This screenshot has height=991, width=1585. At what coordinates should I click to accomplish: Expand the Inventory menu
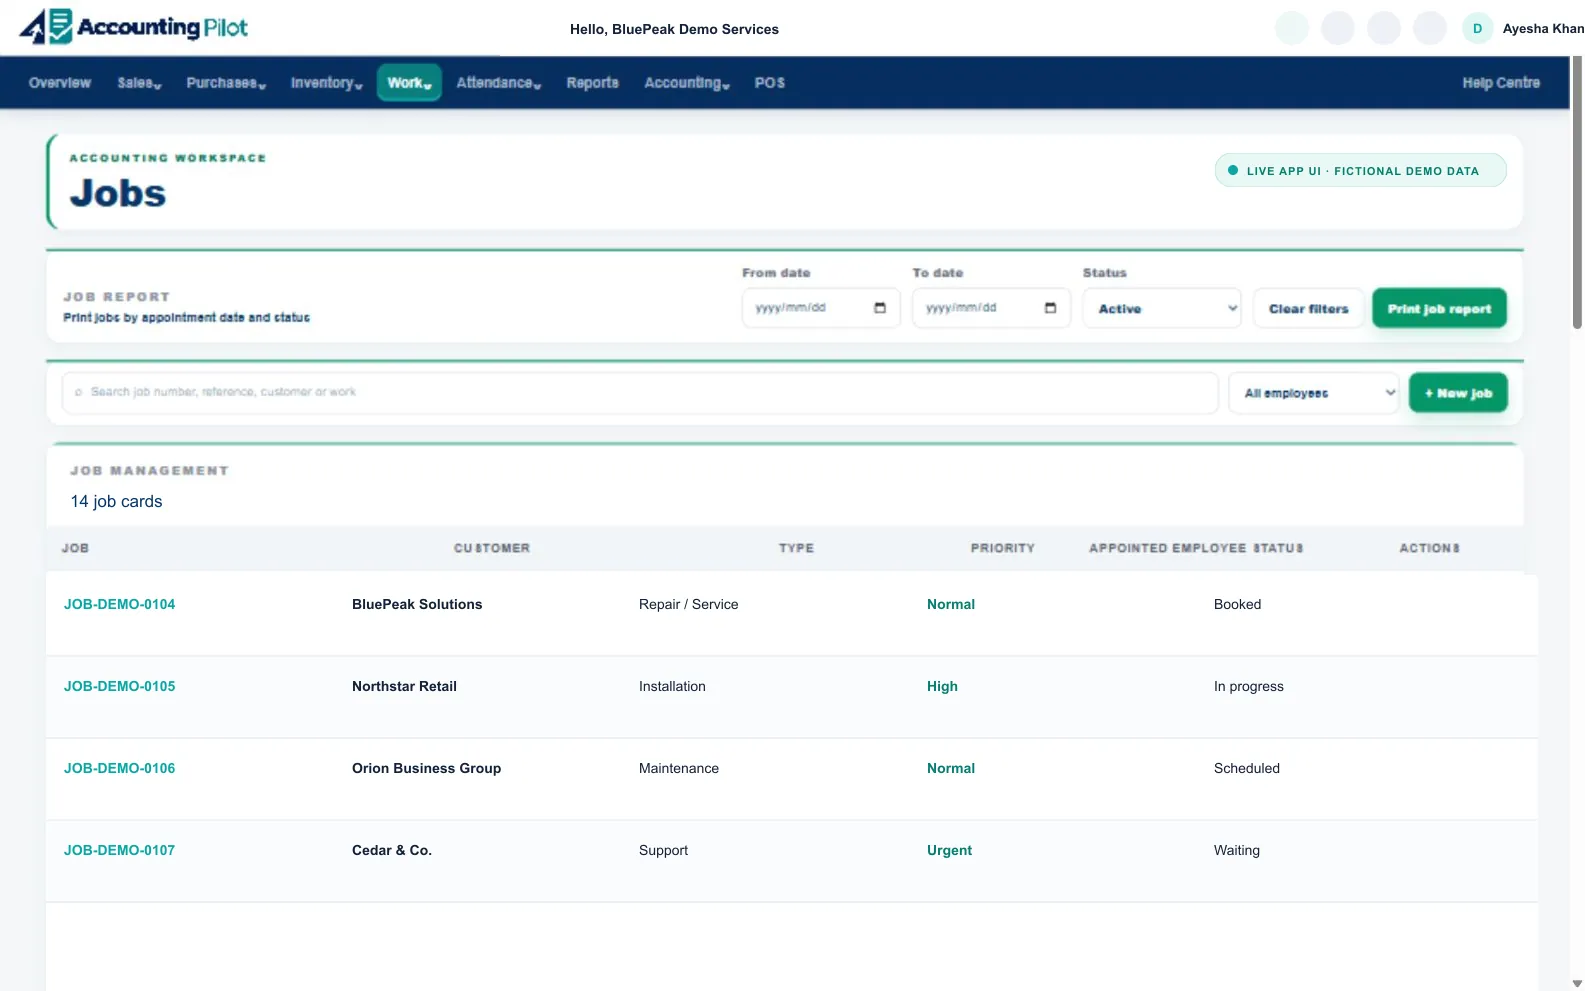coord(326,83)
